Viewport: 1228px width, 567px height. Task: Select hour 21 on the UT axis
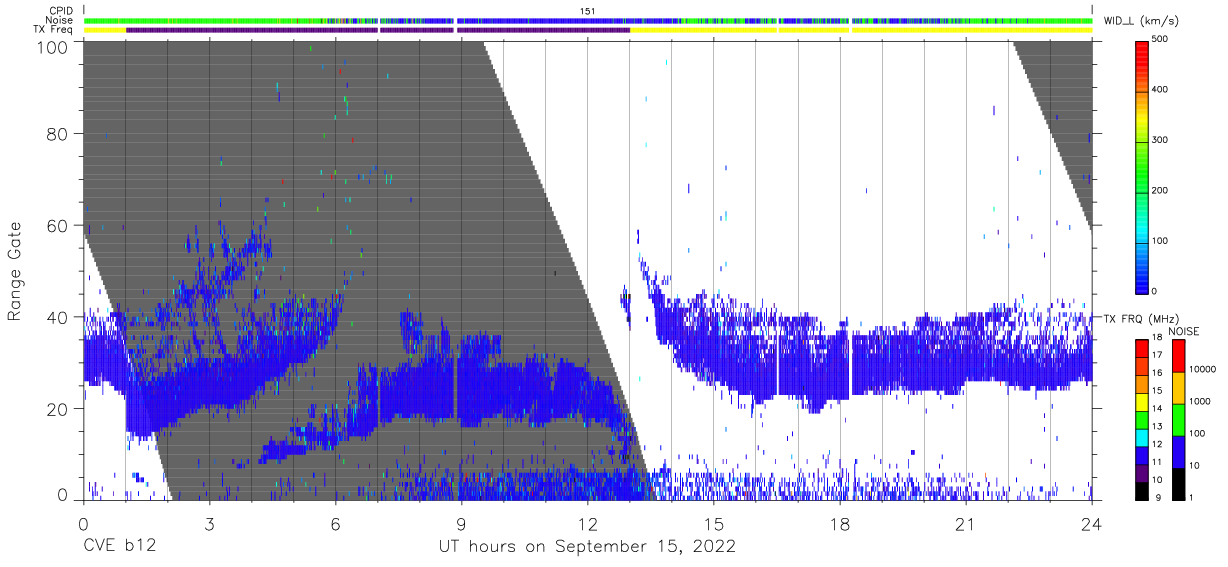pos(966,524)
